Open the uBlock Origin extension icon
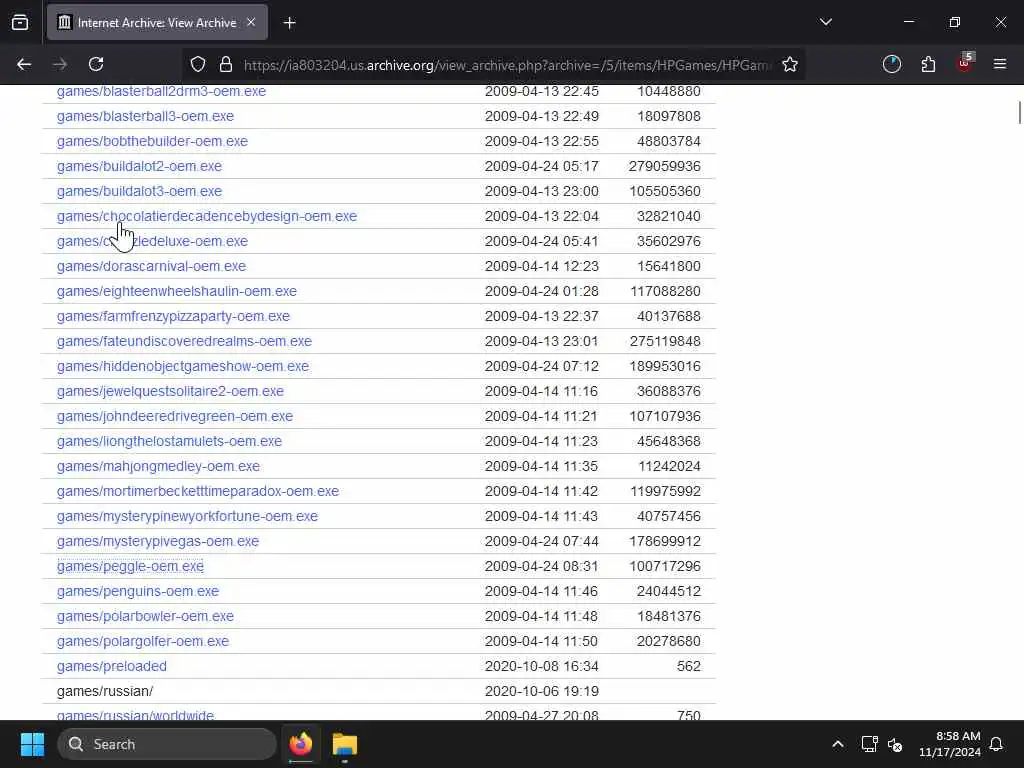 (x=965, y=63)
